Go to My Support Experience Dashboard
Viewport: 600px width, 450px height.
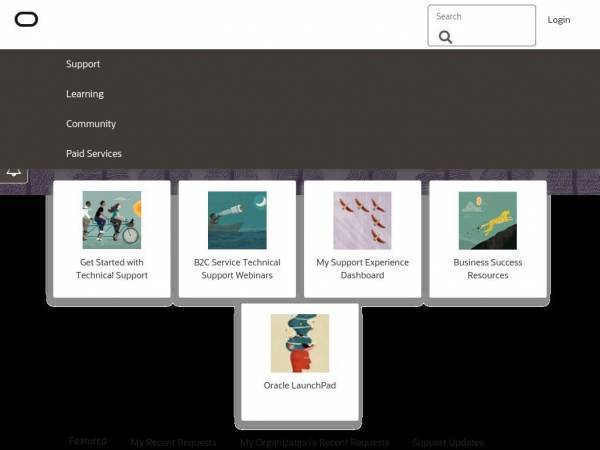click(x=362, y=269)
